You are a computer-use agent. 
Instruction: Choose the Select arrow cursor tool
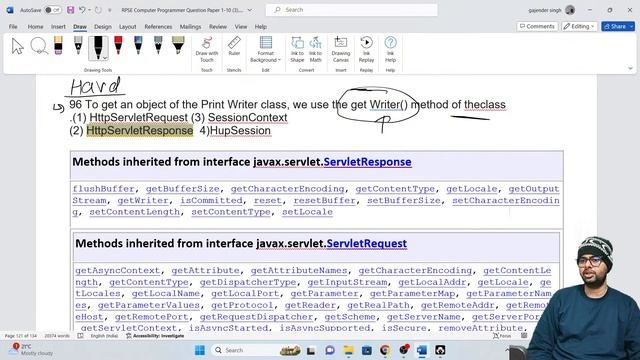(x=18, y=46)
